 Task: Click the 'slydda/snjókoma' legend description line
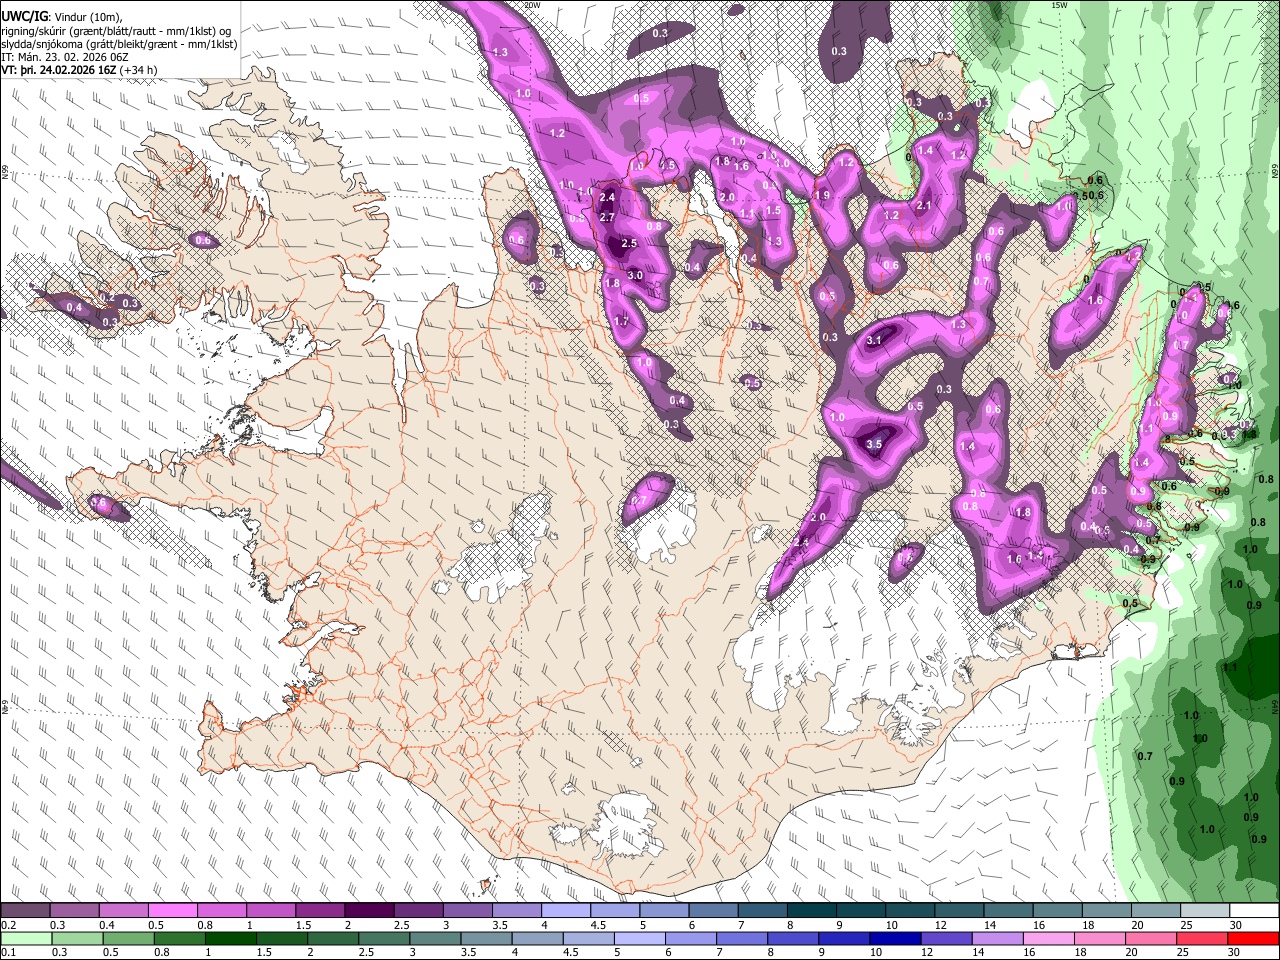click(119, 45)
